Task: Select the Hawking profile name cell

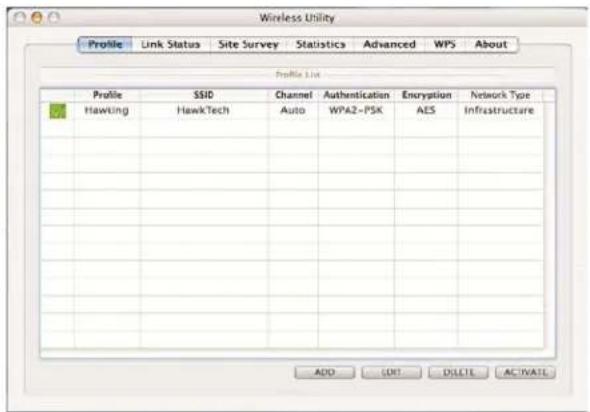Action: pos(107,111)
